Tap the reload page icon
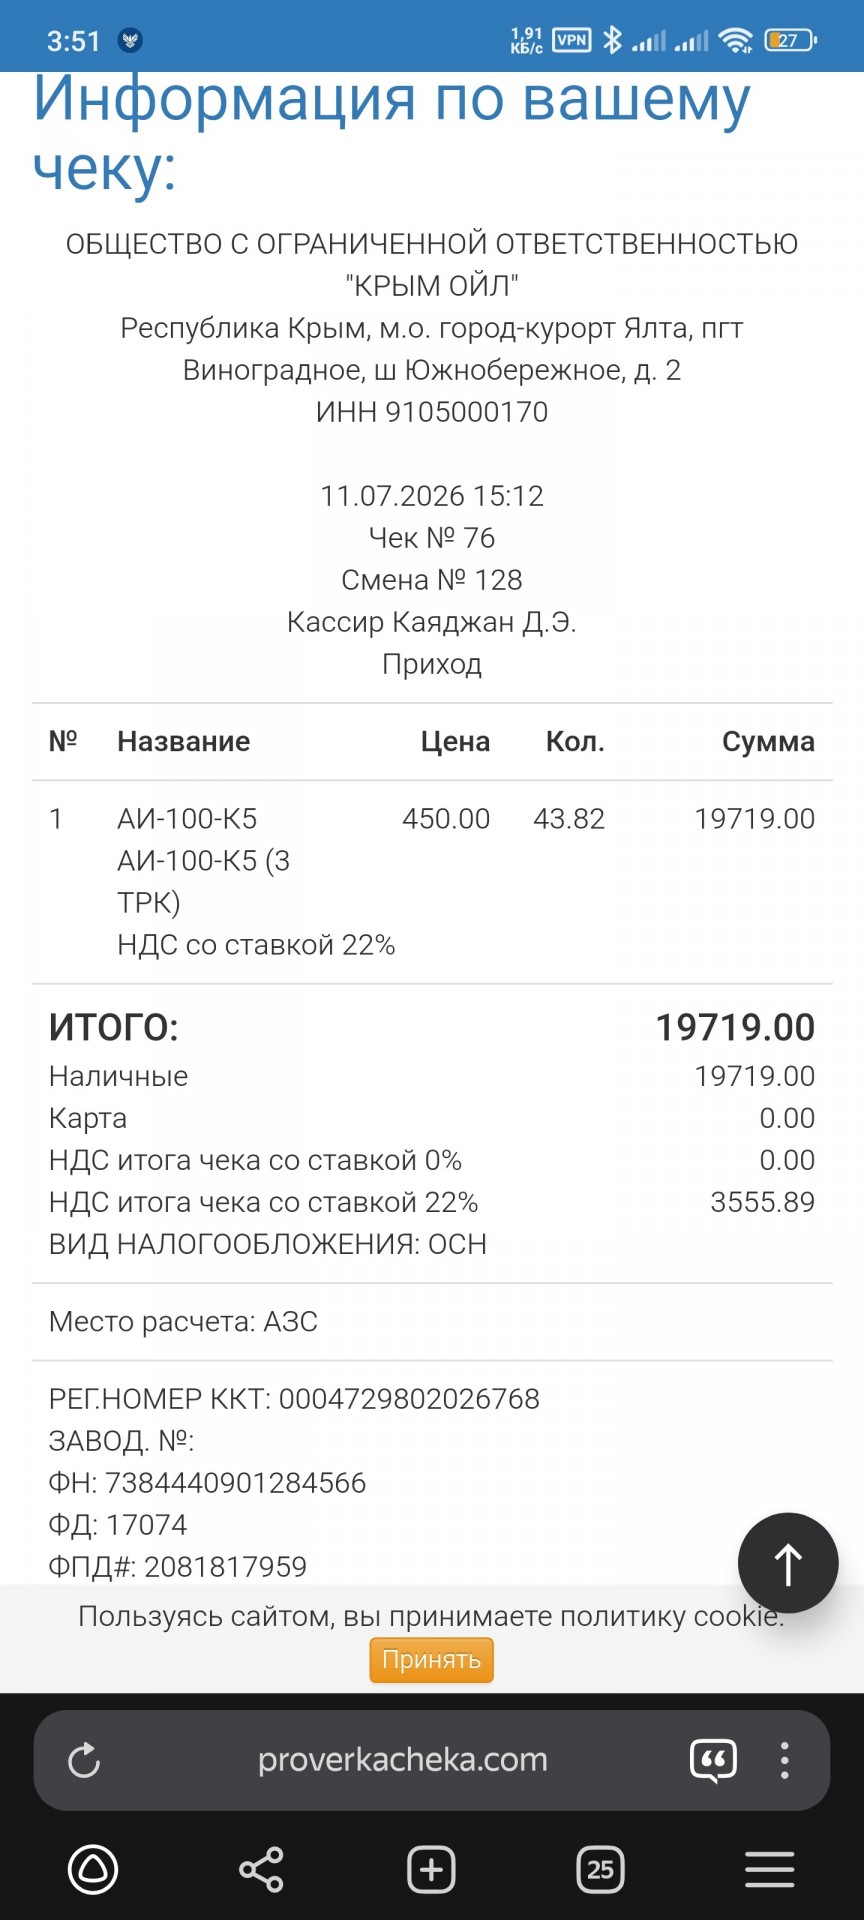 (x=84, y=1760)
